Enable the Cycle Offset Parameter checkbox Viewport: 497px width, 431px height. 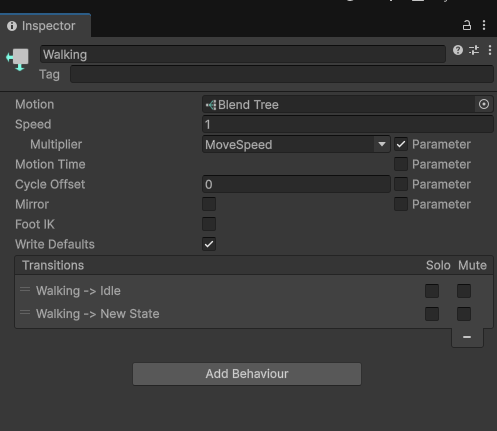[x=401, y=184]
